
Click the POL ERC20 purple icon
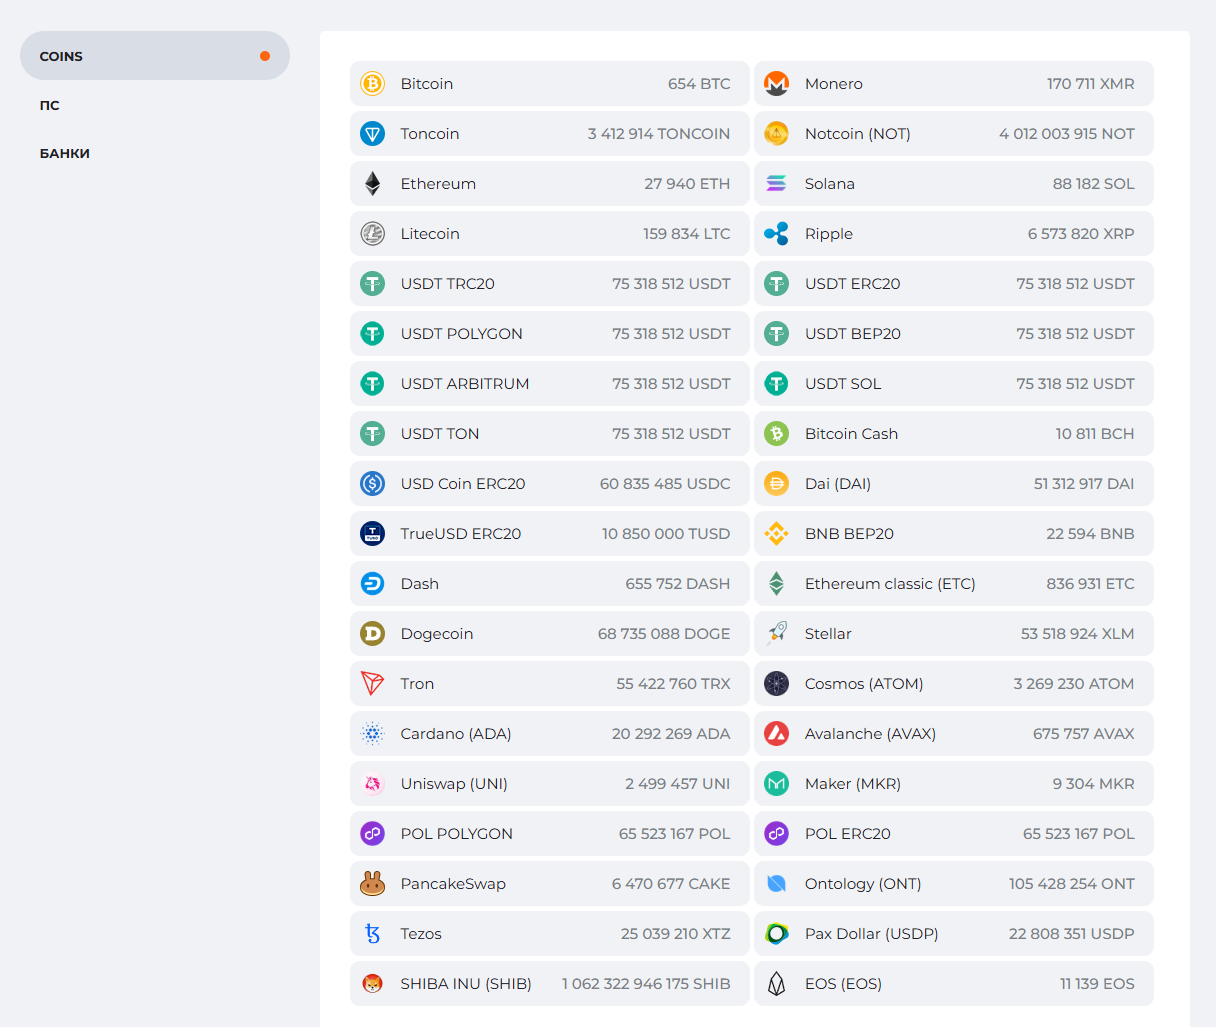click(x=777, y=834)
